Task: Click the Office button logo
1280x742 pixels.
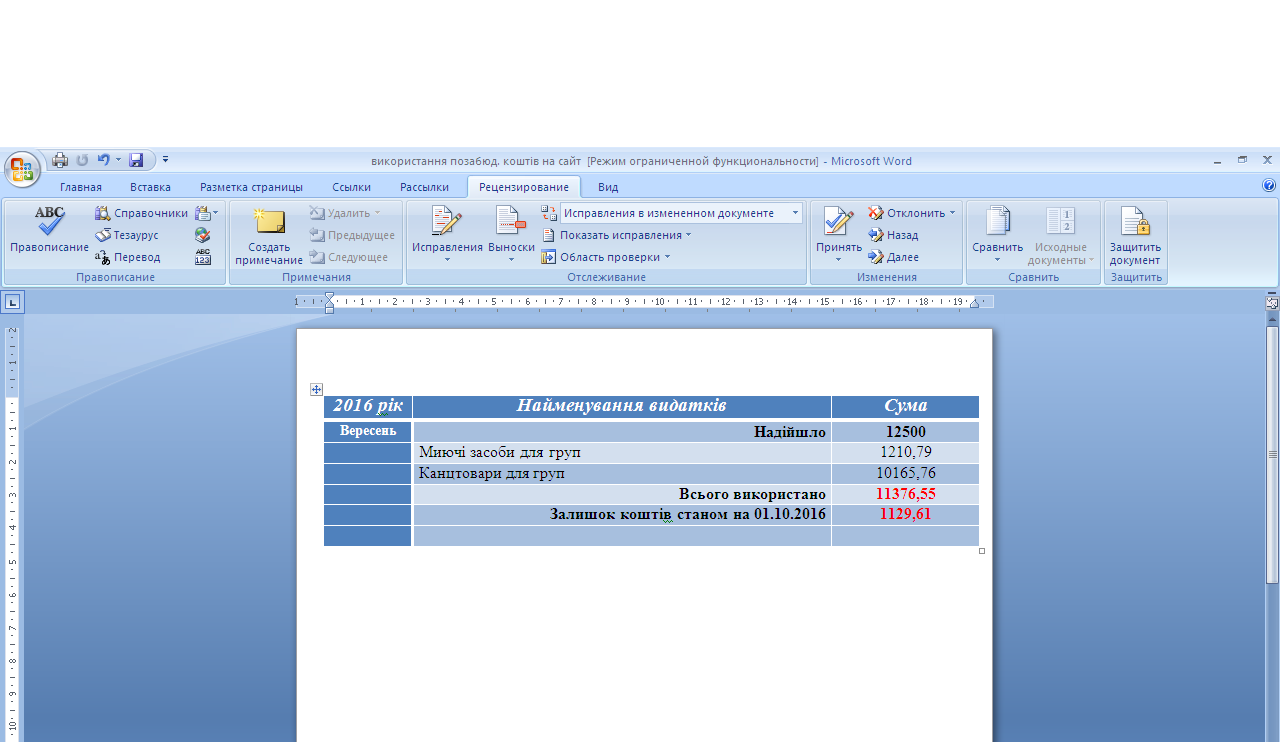Action: [x=22, y=168]
